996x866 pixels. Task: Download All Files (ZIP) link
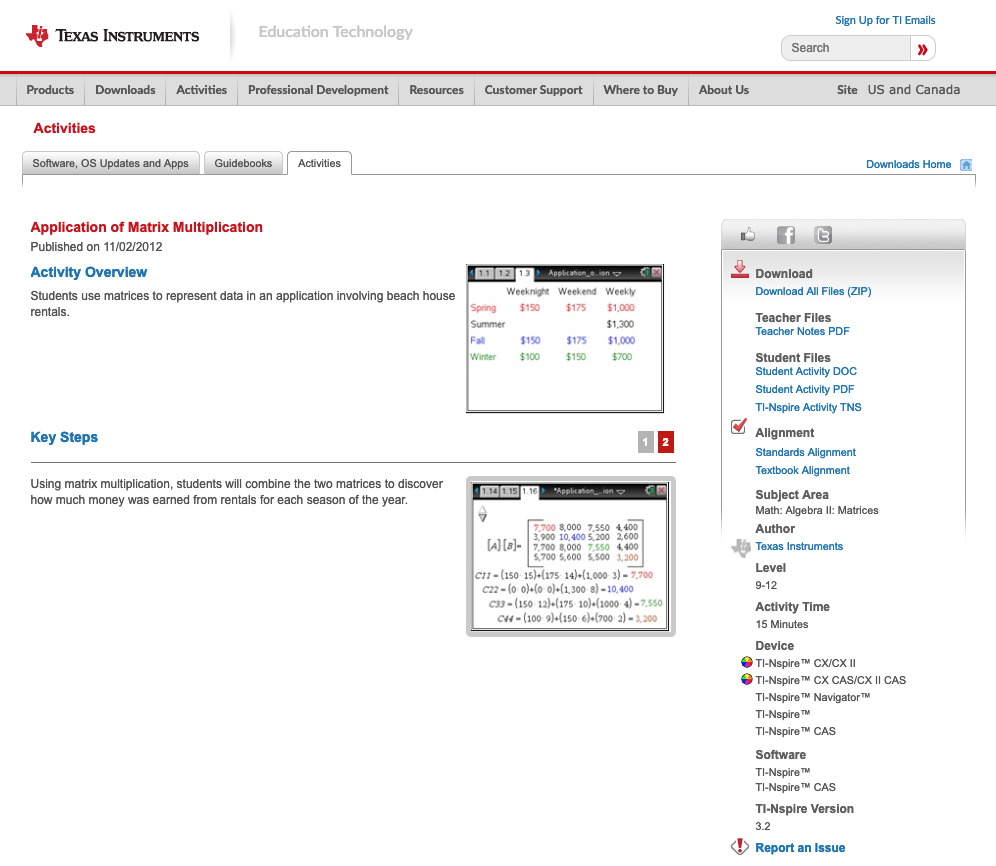(x=812, y=292)
